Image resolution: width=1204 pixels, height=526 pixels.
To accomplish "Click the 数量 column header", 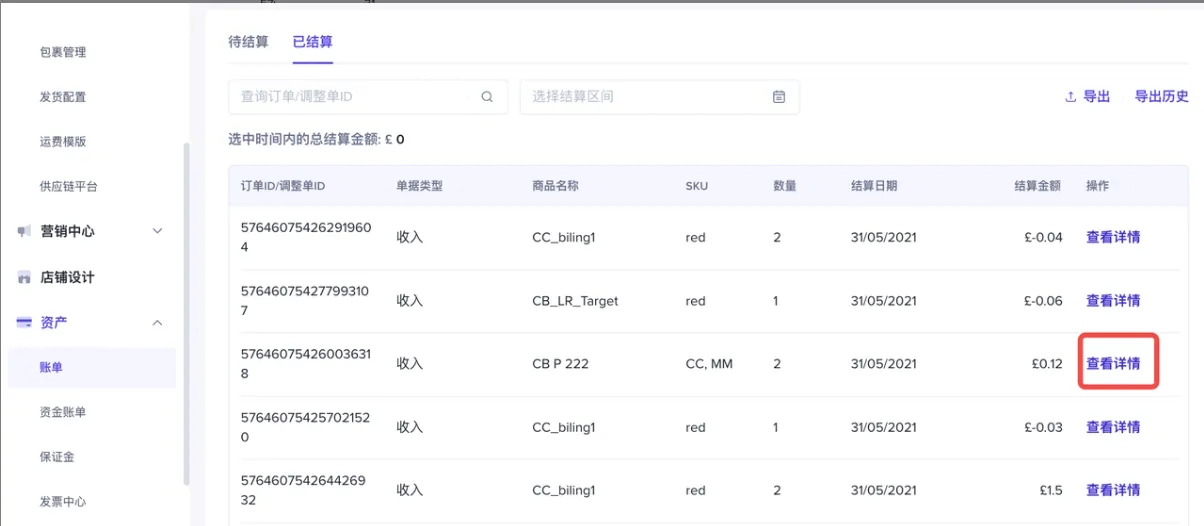I will (785, 186).
